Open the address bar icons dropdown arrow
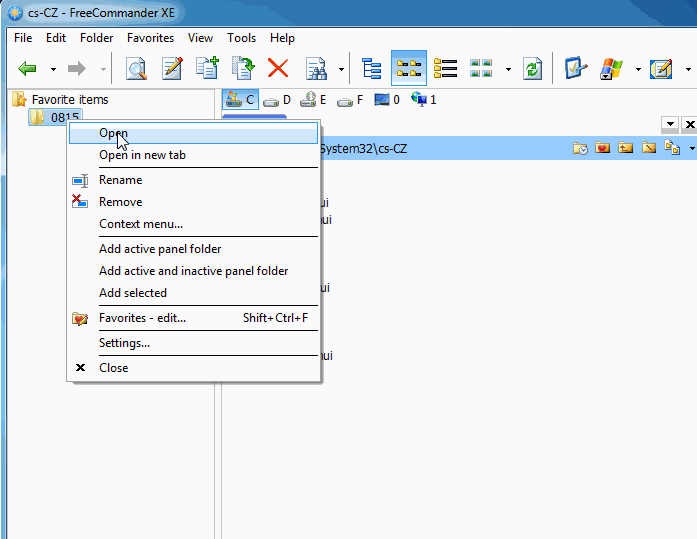Image resolution: width=697 pixels, height=539 pixels. (x=692, y=148)
